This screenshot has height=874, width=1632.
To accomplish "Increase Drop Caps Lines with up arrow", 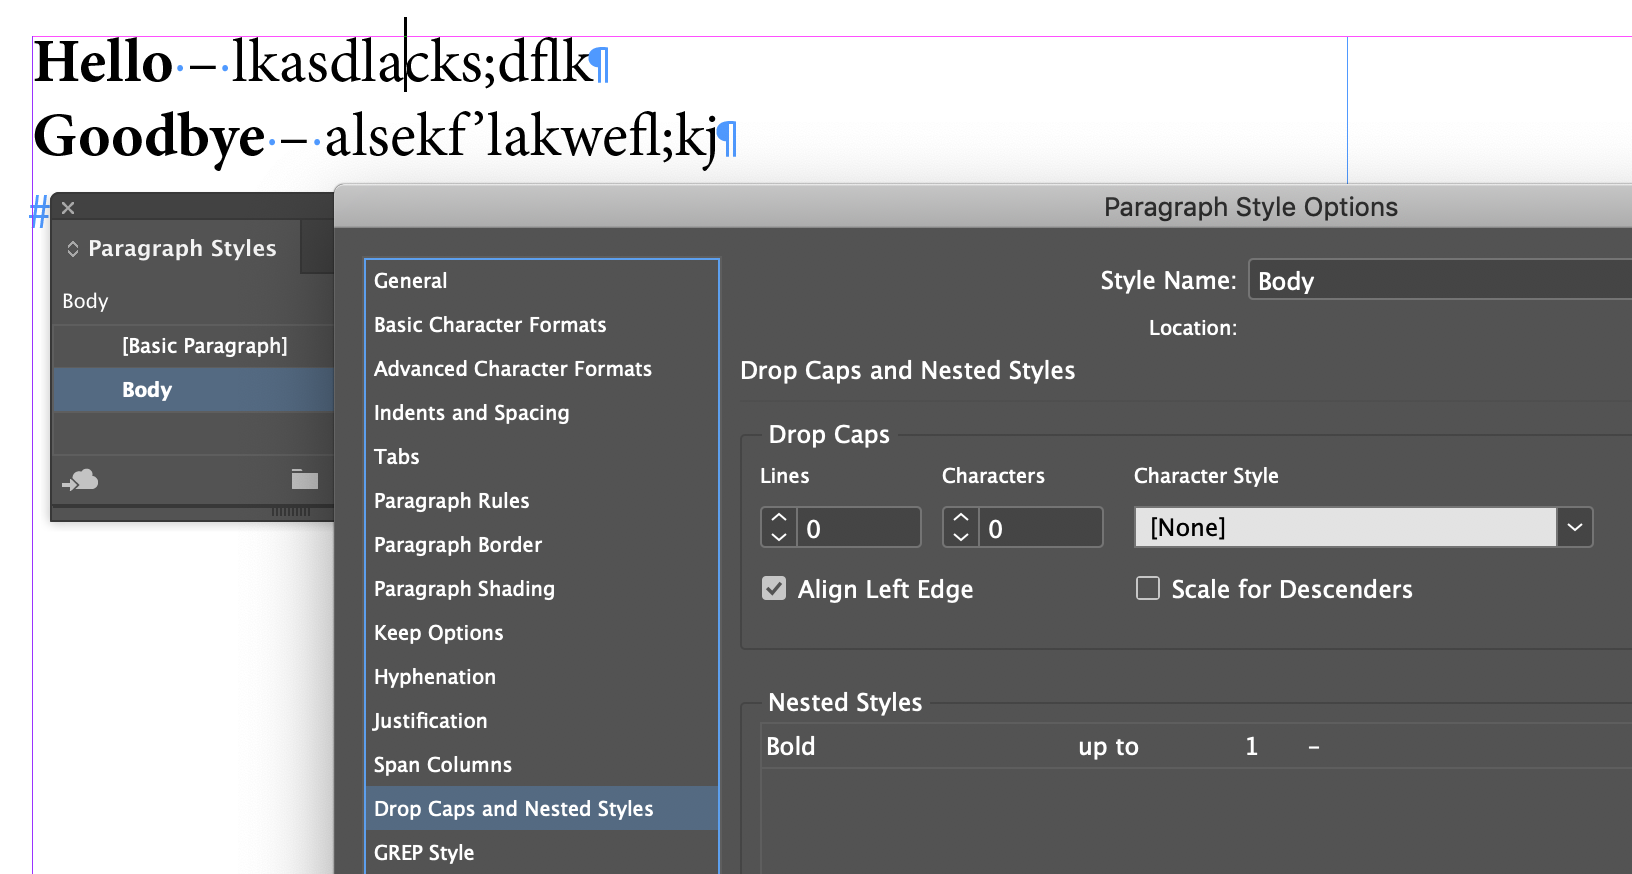I will pos(779,518).
